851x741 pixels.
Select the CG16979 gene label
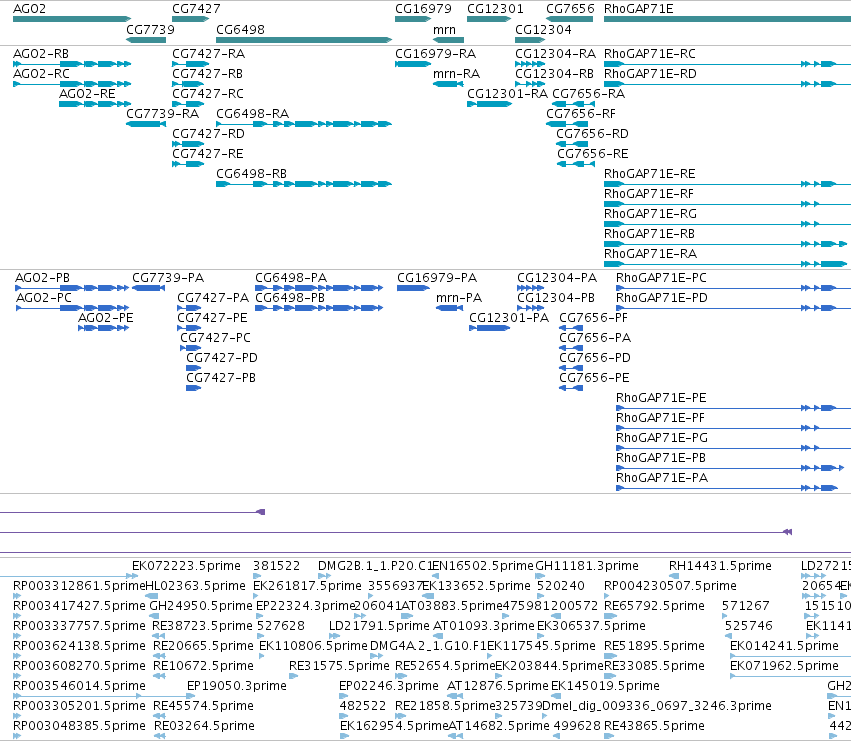click(423, 9)
